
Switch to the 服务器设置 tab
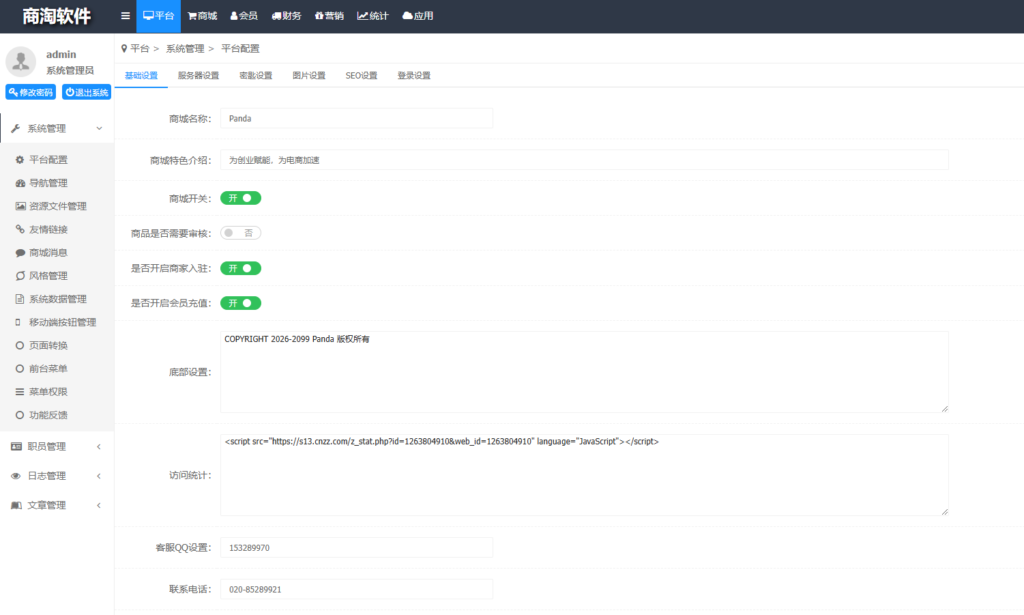coord(198,75)
